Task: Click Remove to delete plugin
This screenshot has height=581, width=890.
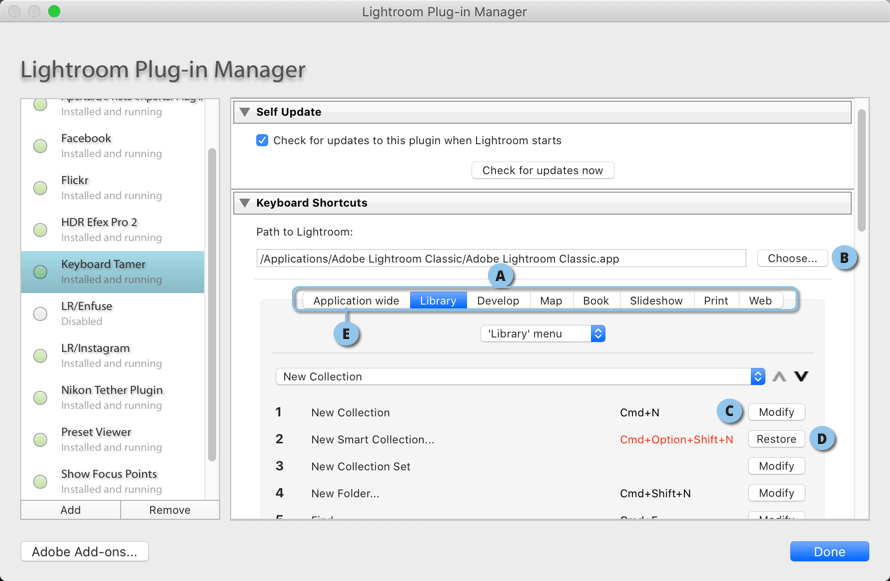Action: 170,510
